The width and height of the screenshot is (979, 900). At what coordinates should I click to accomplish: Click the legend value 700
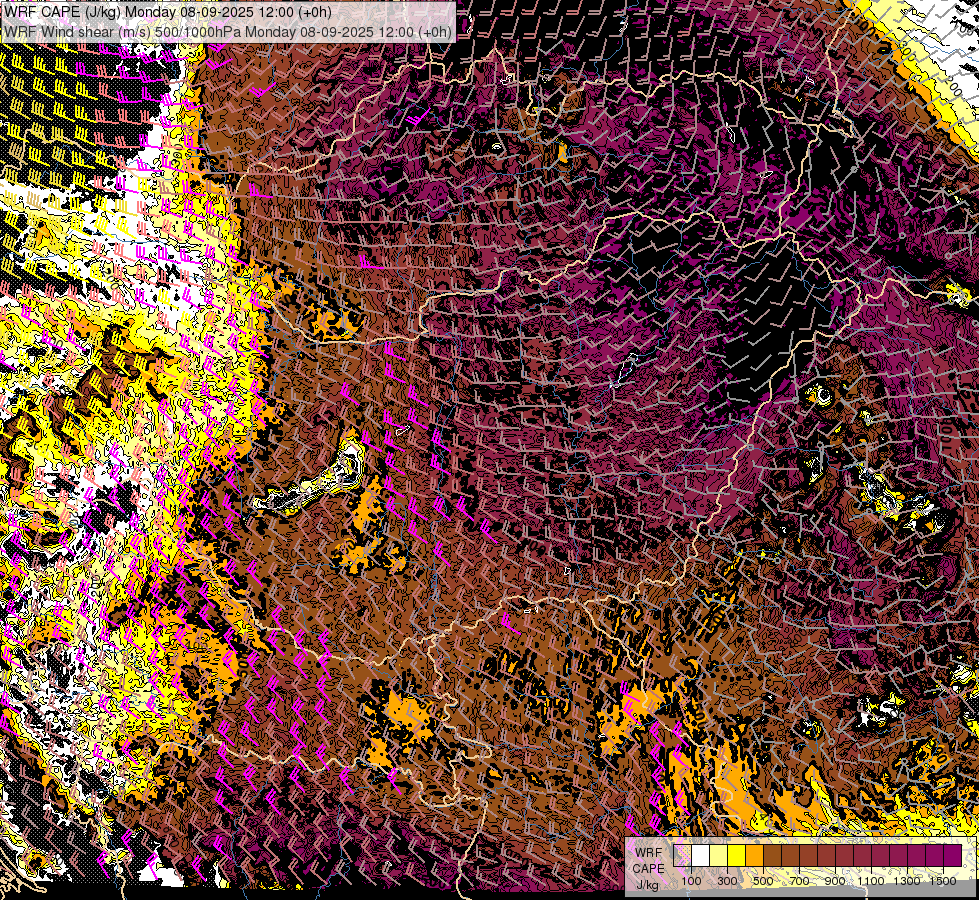(799, 881)
